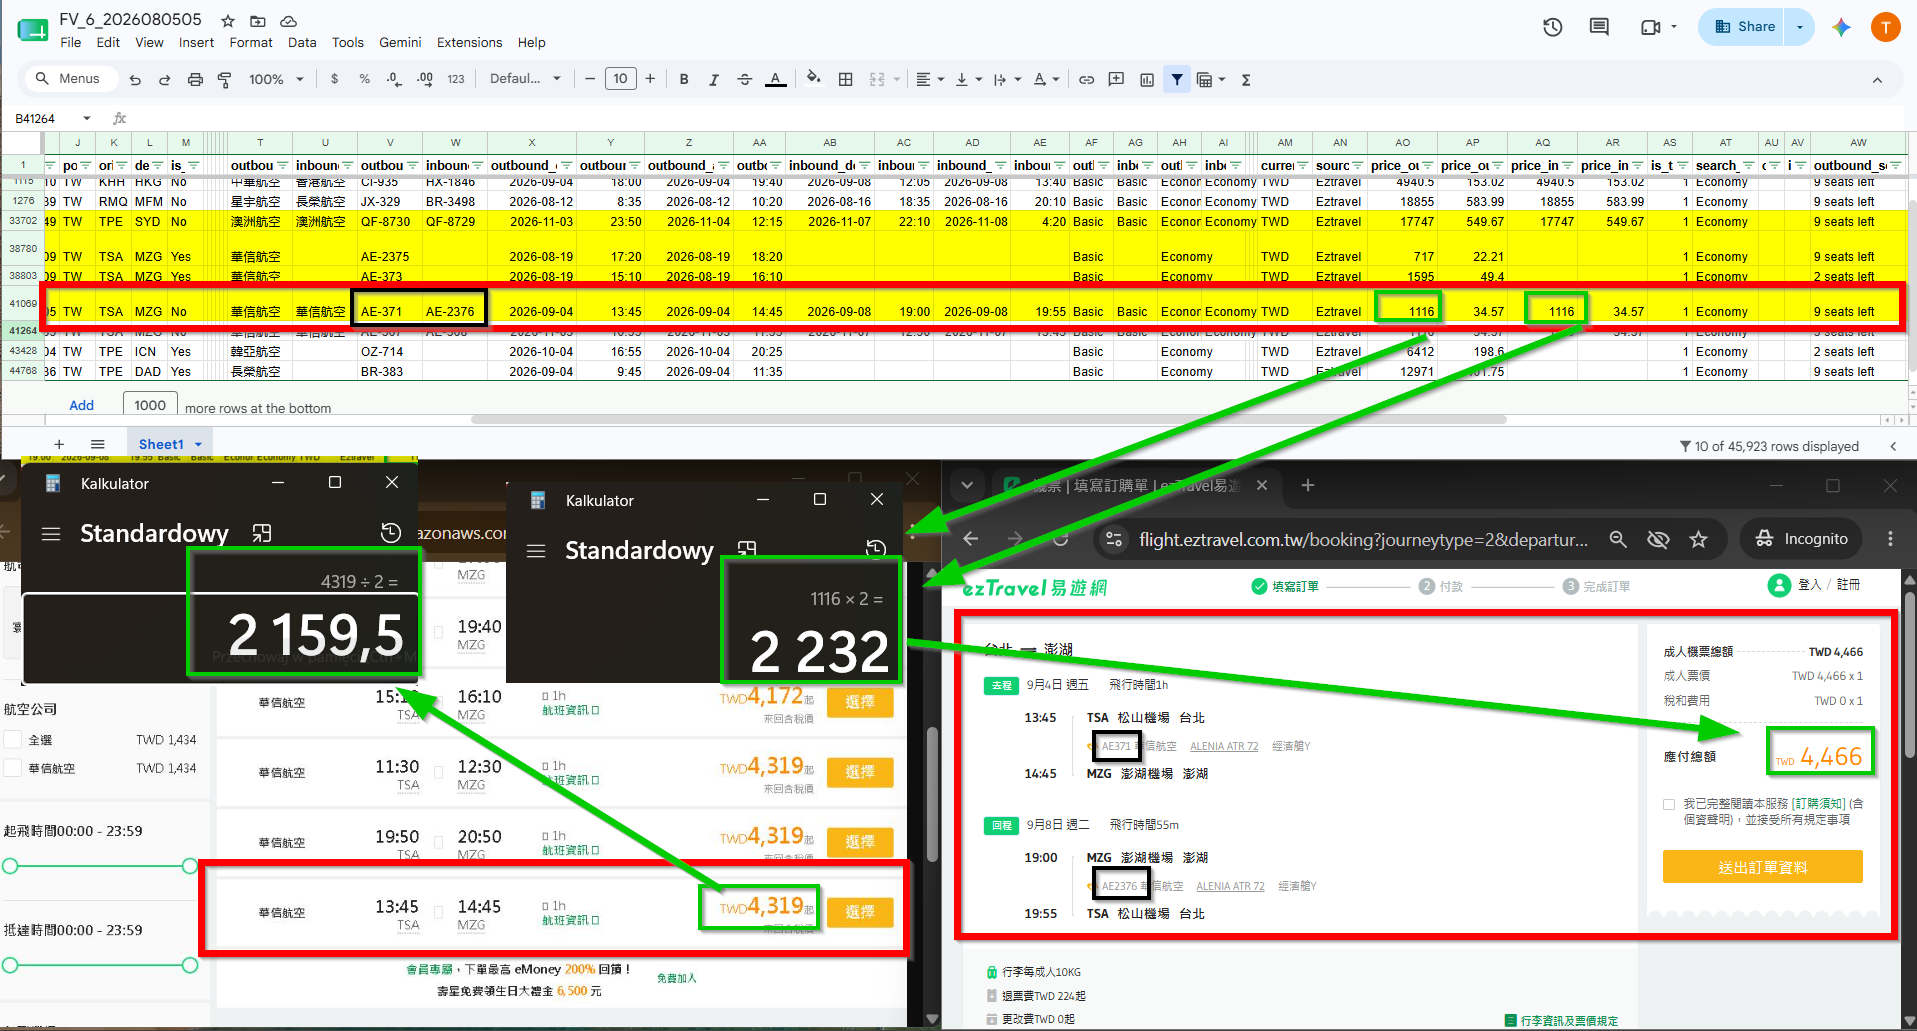
Task: Check the 全選 airline filter checkbox
Action: tap(13, 740)
